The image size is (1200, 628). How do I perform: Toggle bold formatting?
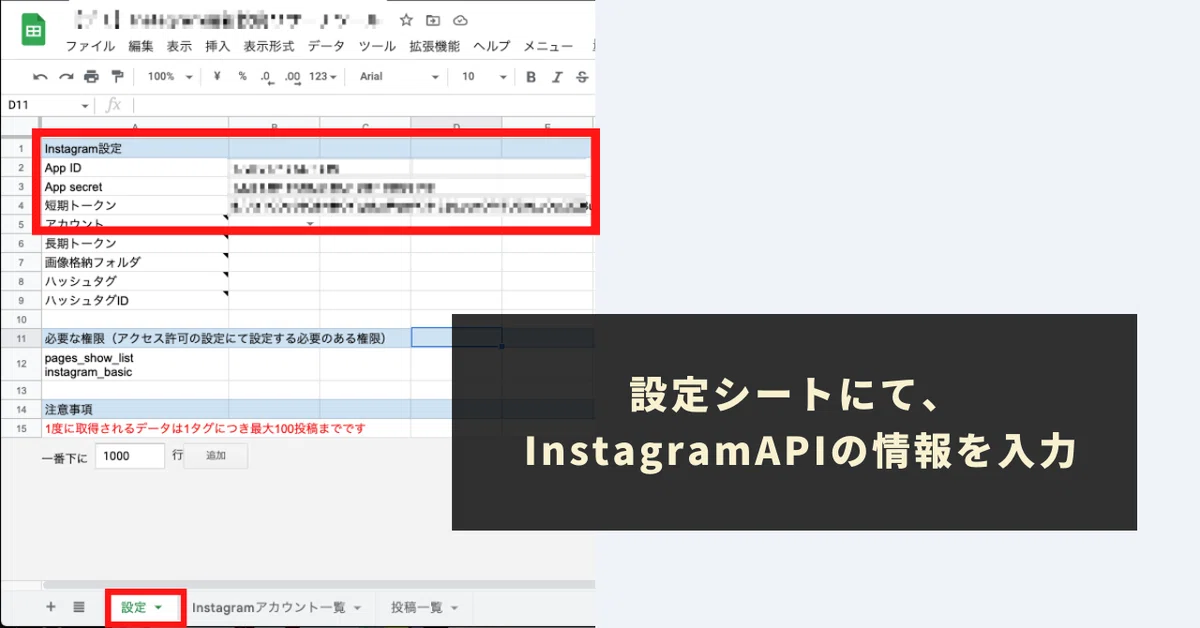pyautogui.click(x=531, y=77)
